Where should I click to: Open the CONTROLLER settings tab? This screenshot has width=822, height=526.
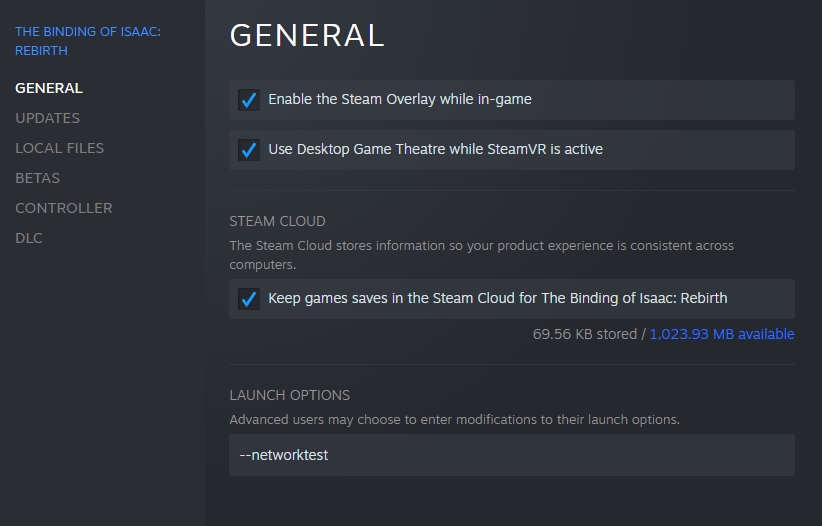[x=63, y=208]
